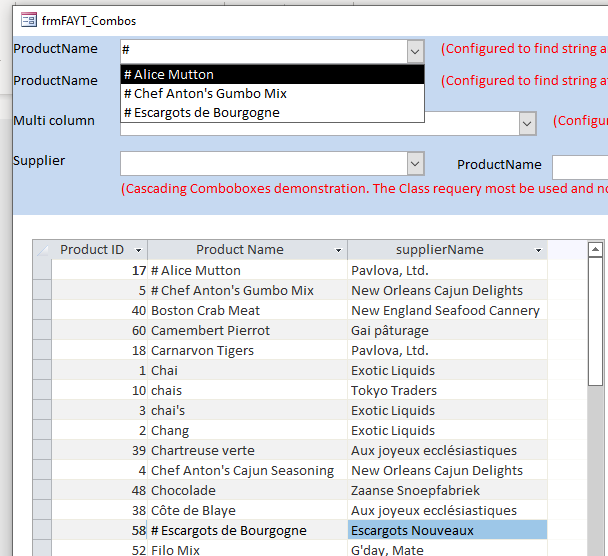
Task: Open the Product ID column filter arrow
Action: (138, 250)
